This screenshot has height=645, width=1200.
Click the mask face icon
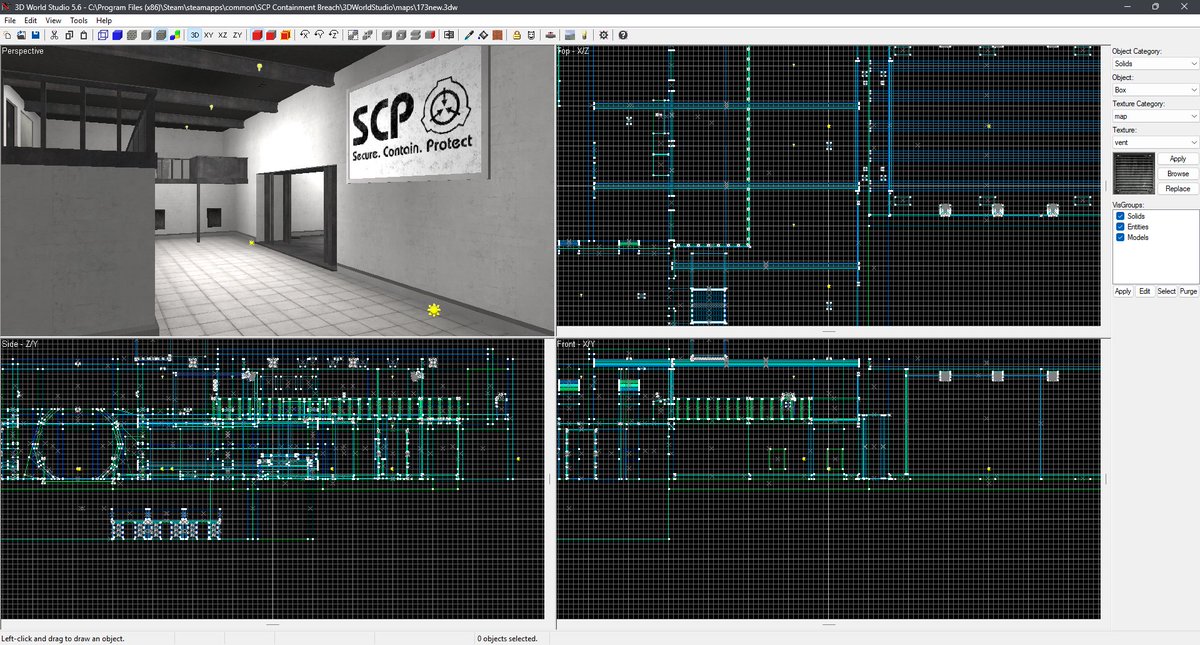click(530, 35)
